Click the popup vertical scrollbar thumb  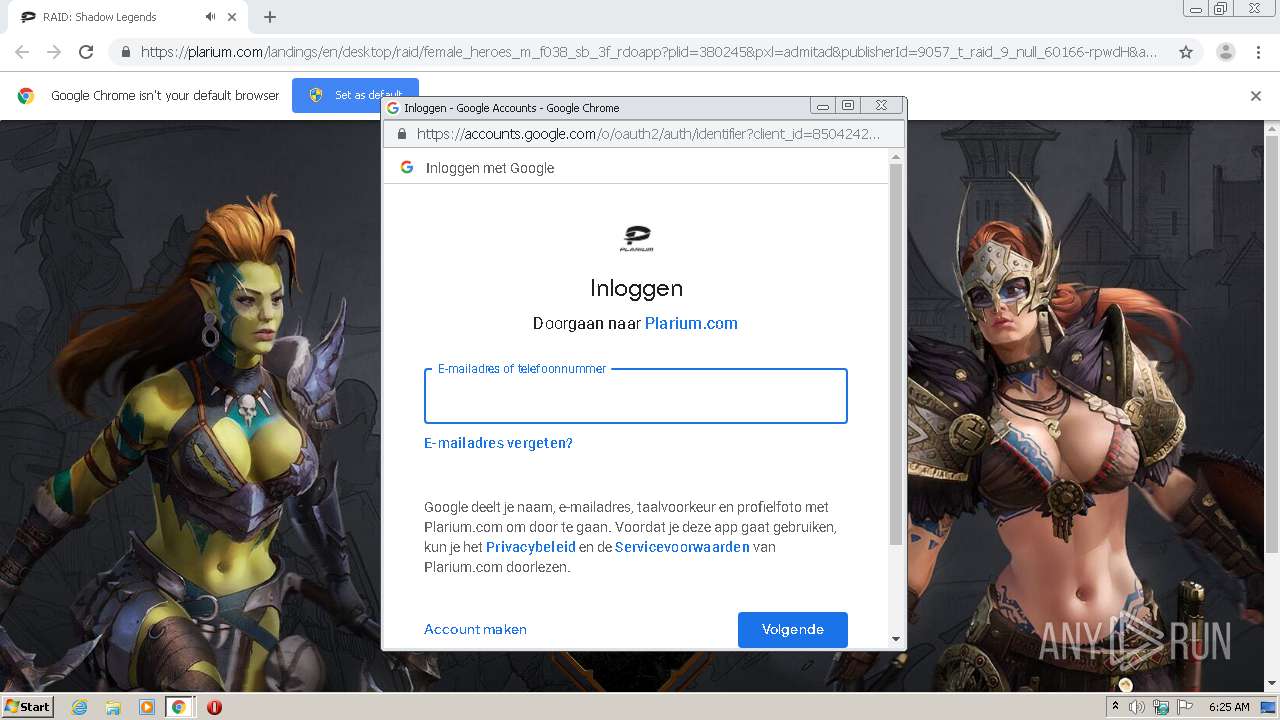click(x=896, y=354)
